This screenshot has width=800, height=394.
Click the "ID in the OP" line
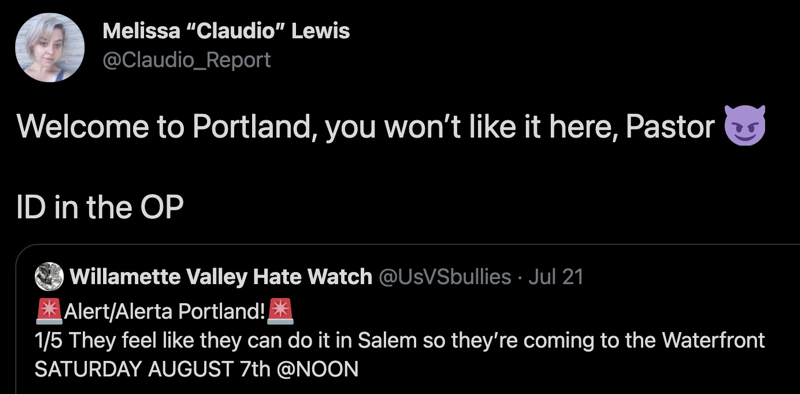100,208
